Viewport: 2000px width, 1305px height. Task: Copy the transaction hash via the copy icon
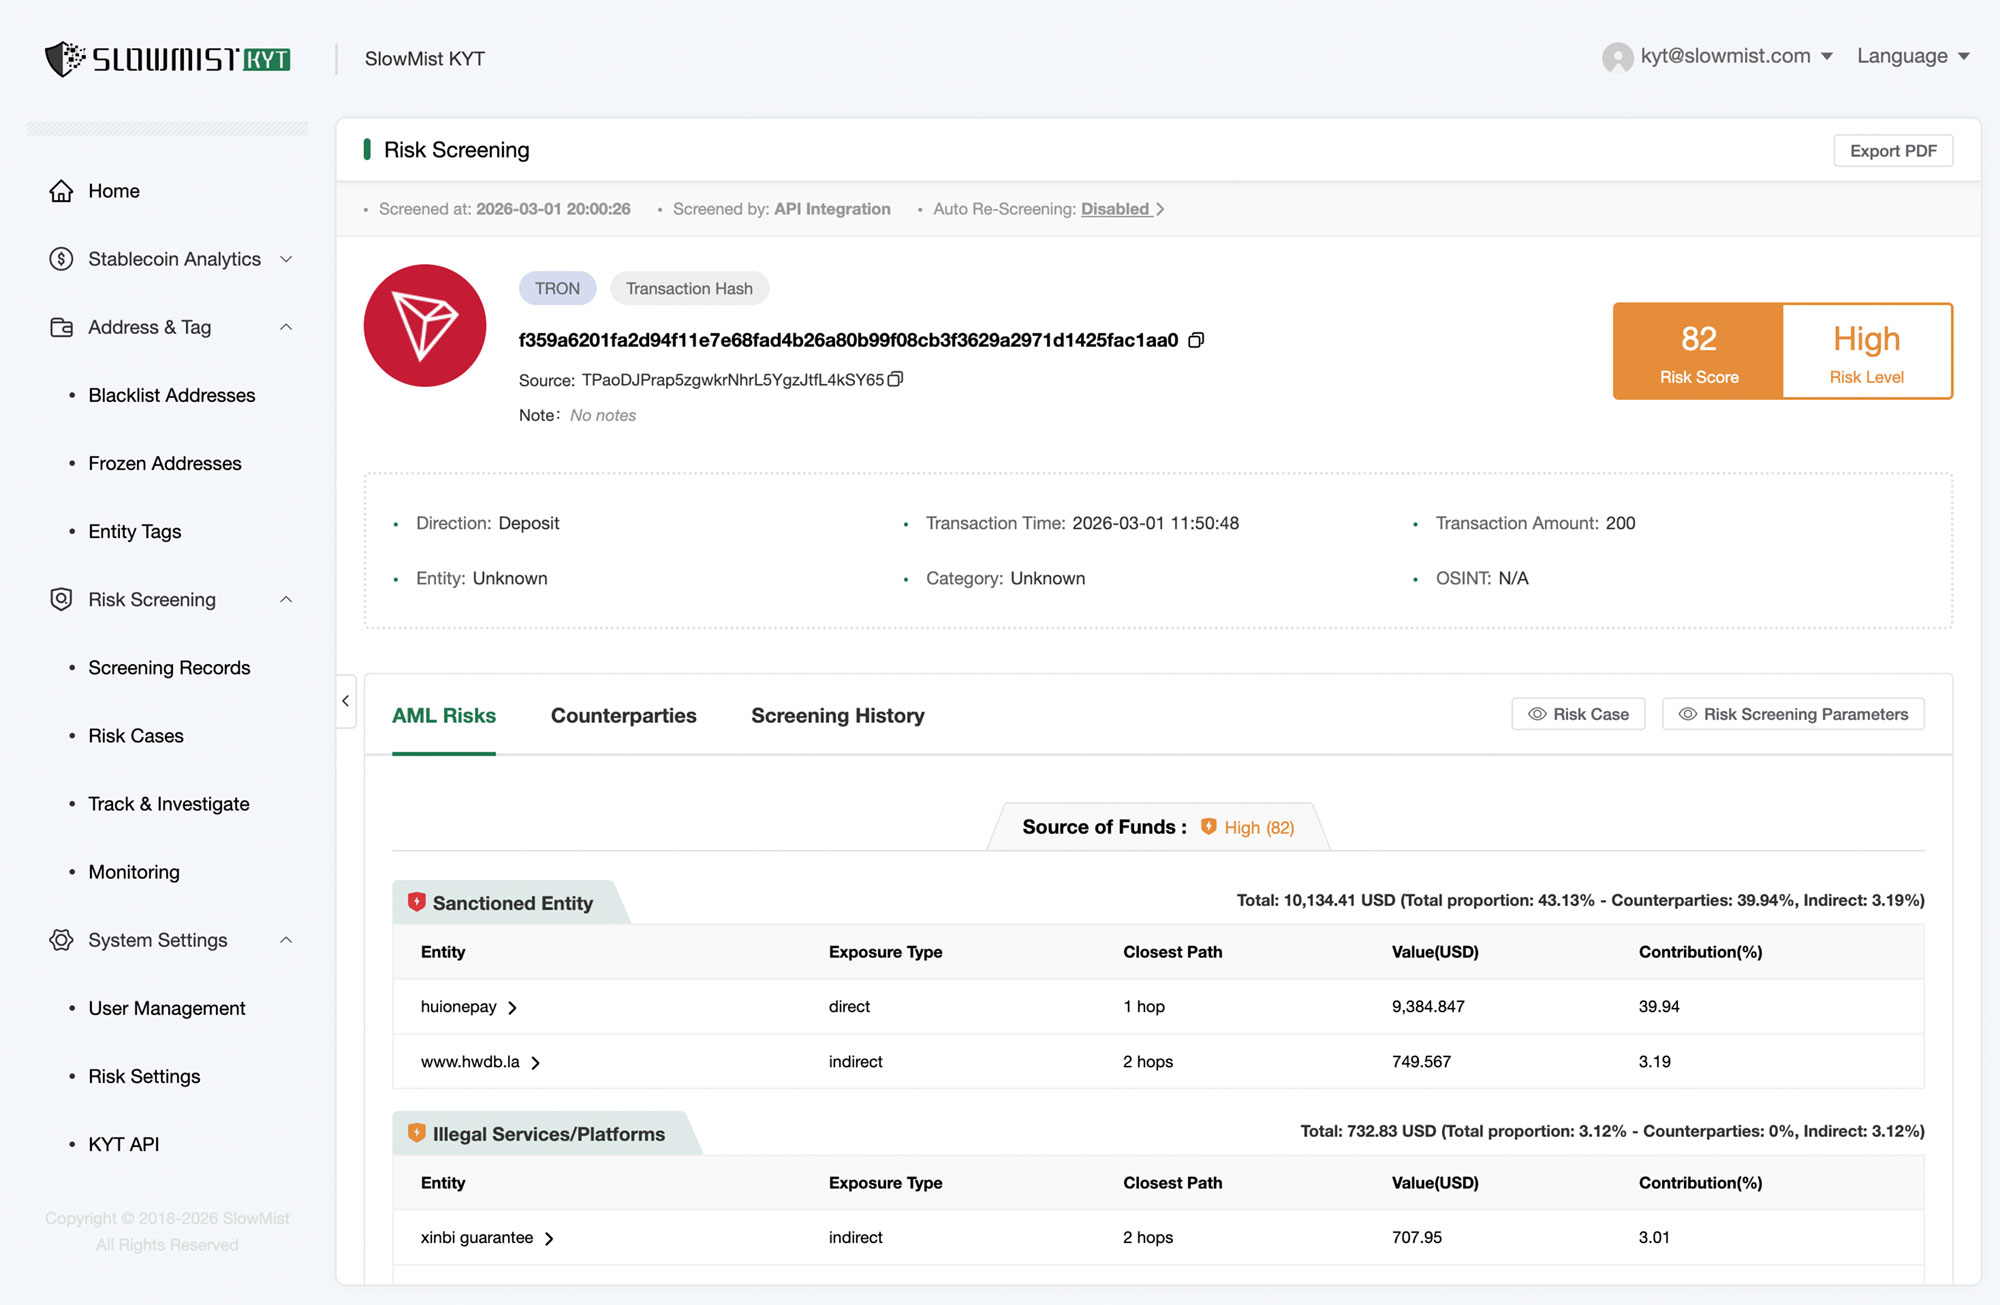(x=1196, y=340)
